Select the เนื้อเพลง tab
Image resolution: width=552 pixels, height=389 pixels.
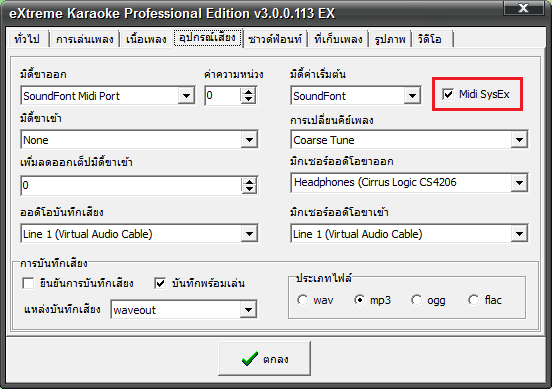(x=146, y=39)
